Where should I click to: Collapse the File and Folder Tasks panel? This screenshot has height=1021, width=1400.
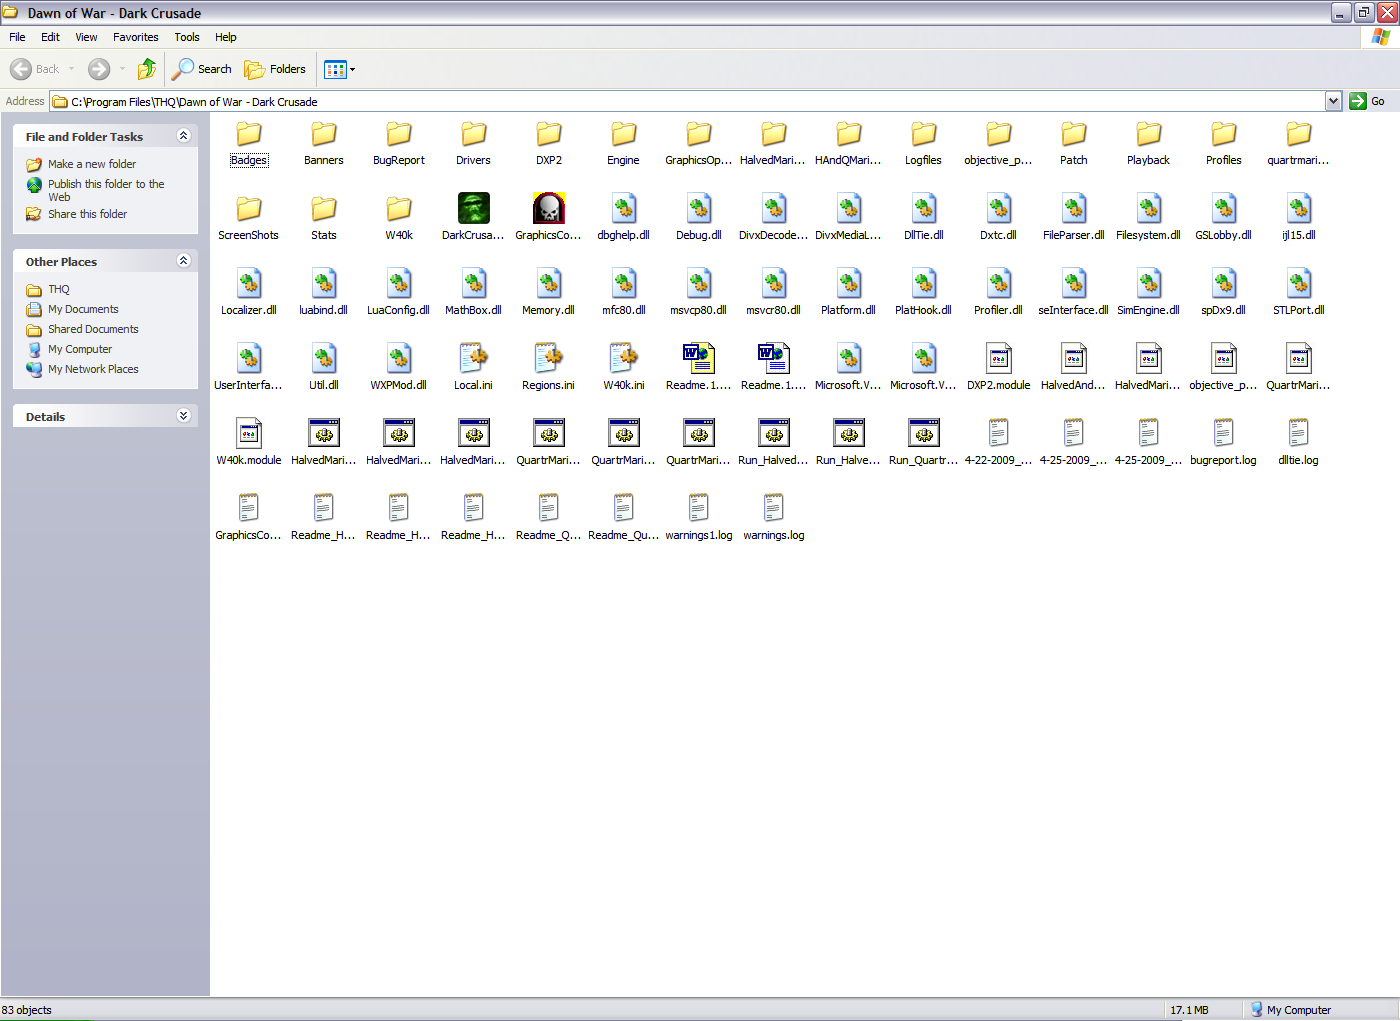click(184, 136)
